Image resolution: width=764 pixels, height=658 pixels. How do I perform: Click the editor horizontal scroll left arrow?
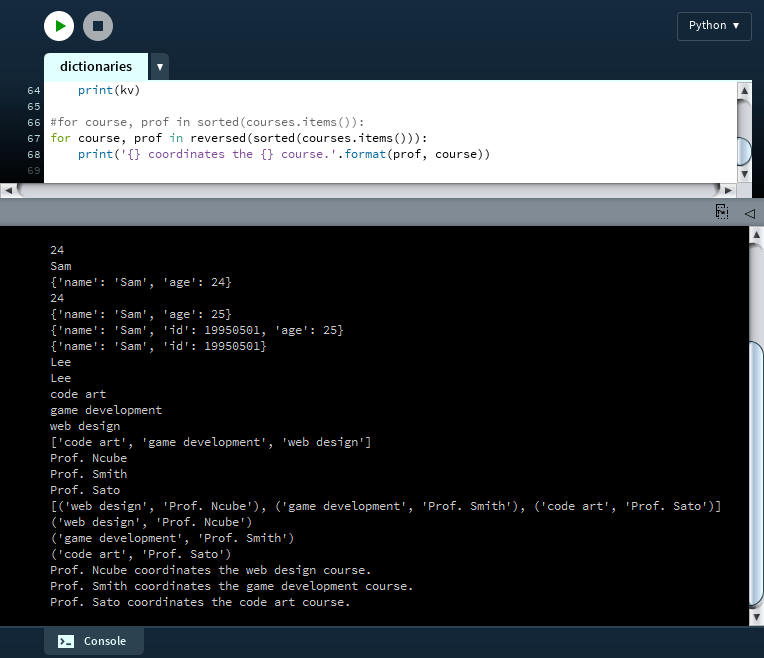click(x=8, y=191)
